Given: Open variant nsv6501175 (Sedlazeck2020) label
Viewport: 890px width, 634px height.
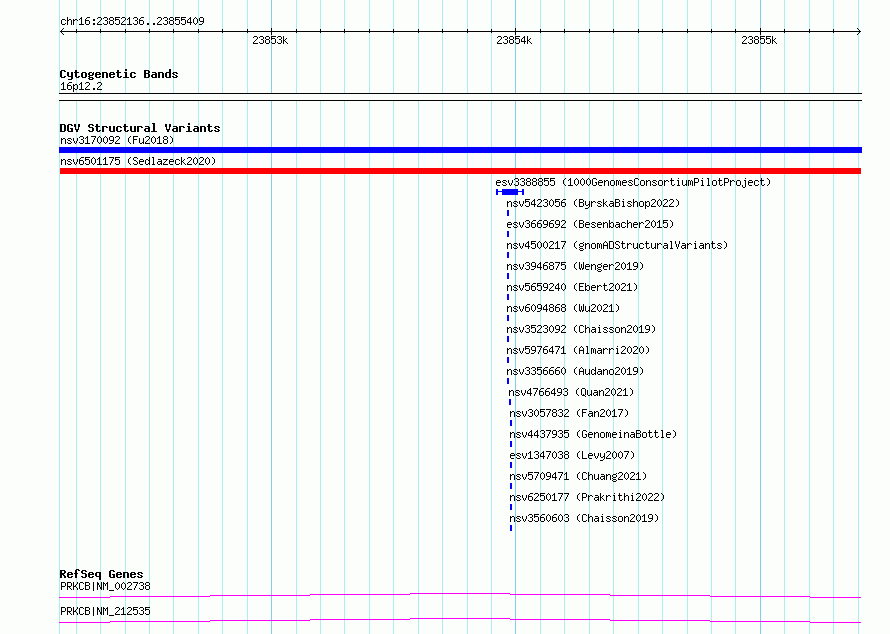Looking at the screenshot, I should tap(138, 161).
